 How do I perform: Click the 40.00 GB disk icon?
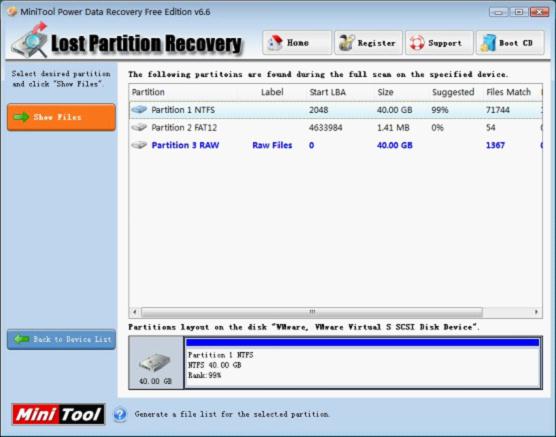pyautogui.click(x=155, y=363)
